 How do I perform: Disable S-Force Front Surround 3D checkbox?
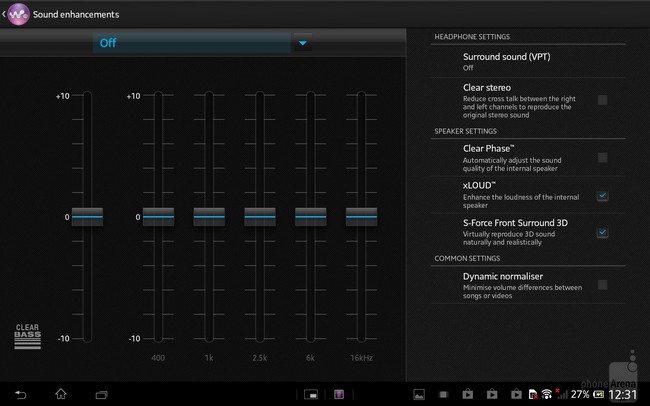pos(602,232)
